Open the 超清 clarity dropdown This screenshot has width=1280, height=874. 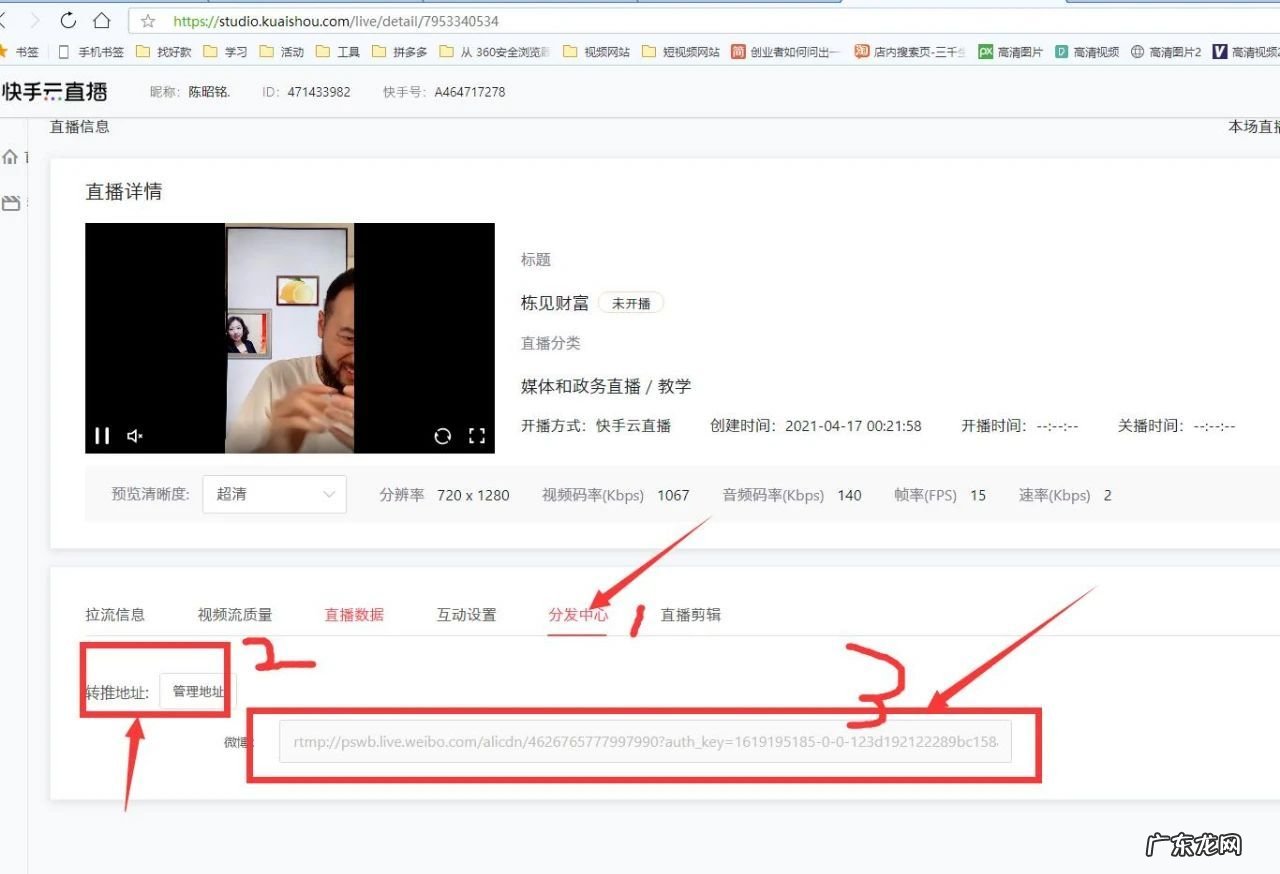coord(274,494)
